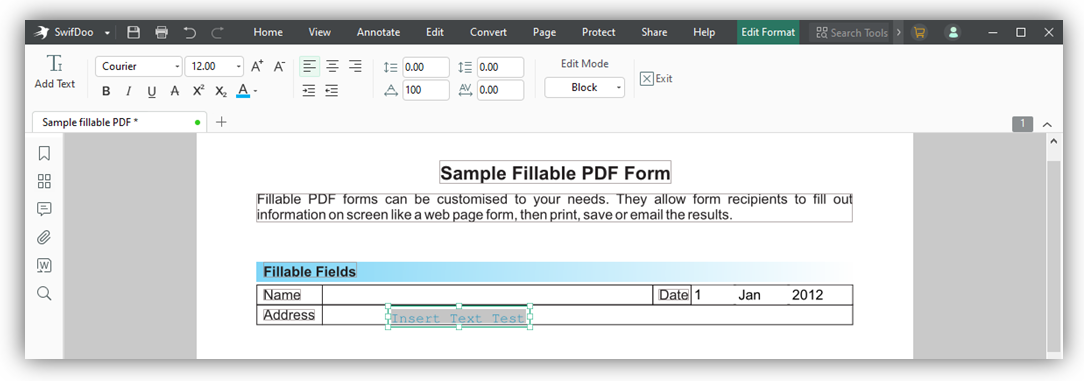Expand the Edit Mode Block dropdown

coord(584,88)
